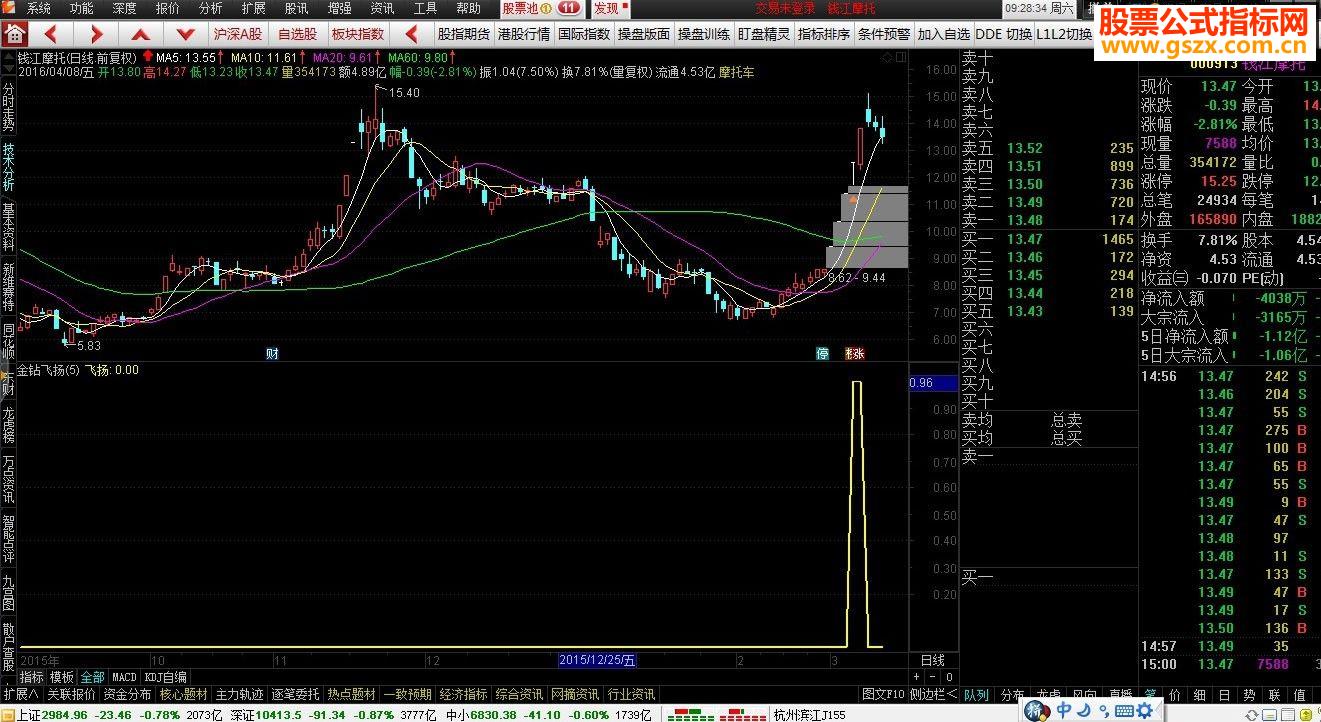Toggle L1L2切换 button
1321x722 pixels.
point(1064,34)
